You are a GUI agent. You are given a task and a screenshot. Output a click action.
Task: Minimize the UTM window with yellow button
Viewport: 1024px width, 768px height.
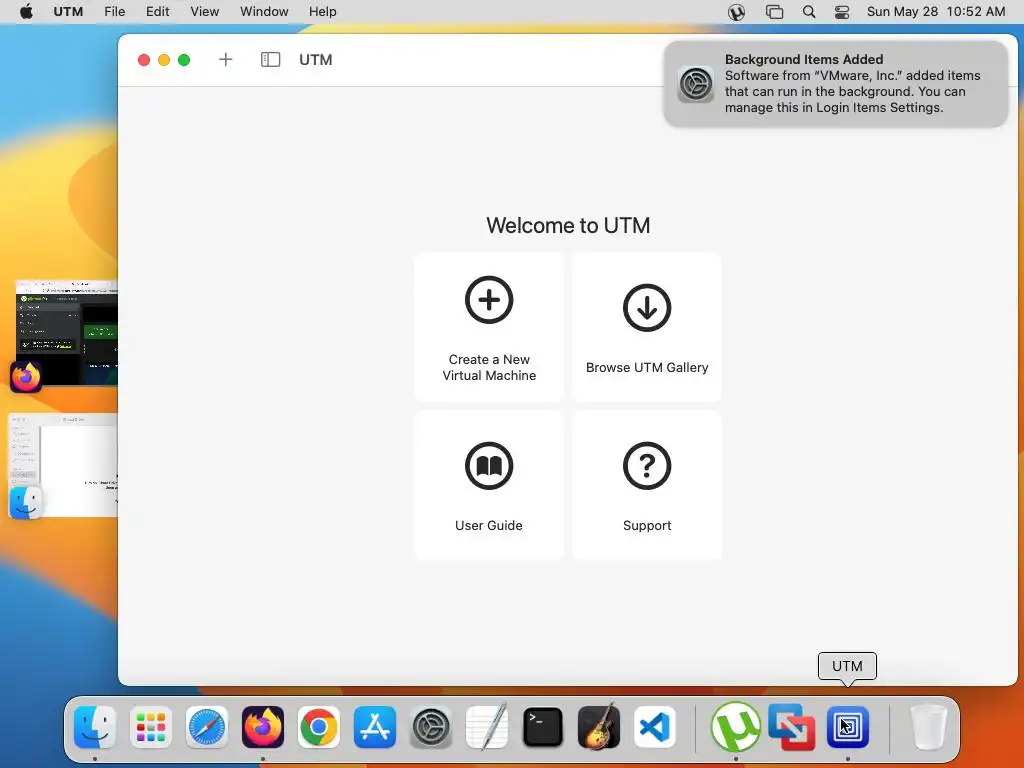[164, 60]
